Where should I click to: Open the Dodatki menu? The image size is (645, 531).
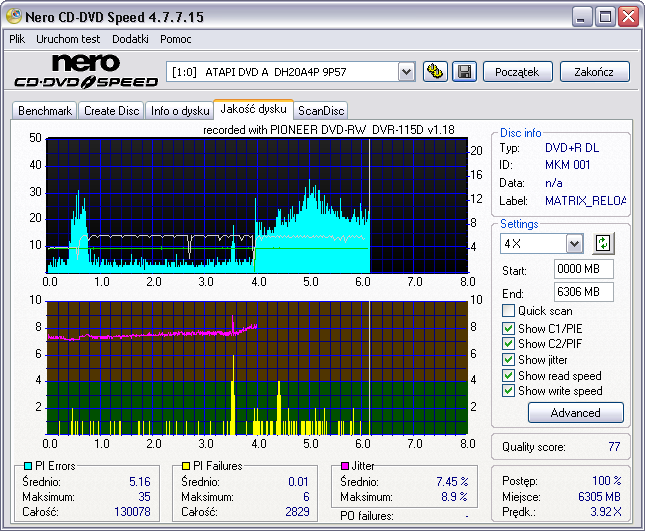[x=130, y=39]
